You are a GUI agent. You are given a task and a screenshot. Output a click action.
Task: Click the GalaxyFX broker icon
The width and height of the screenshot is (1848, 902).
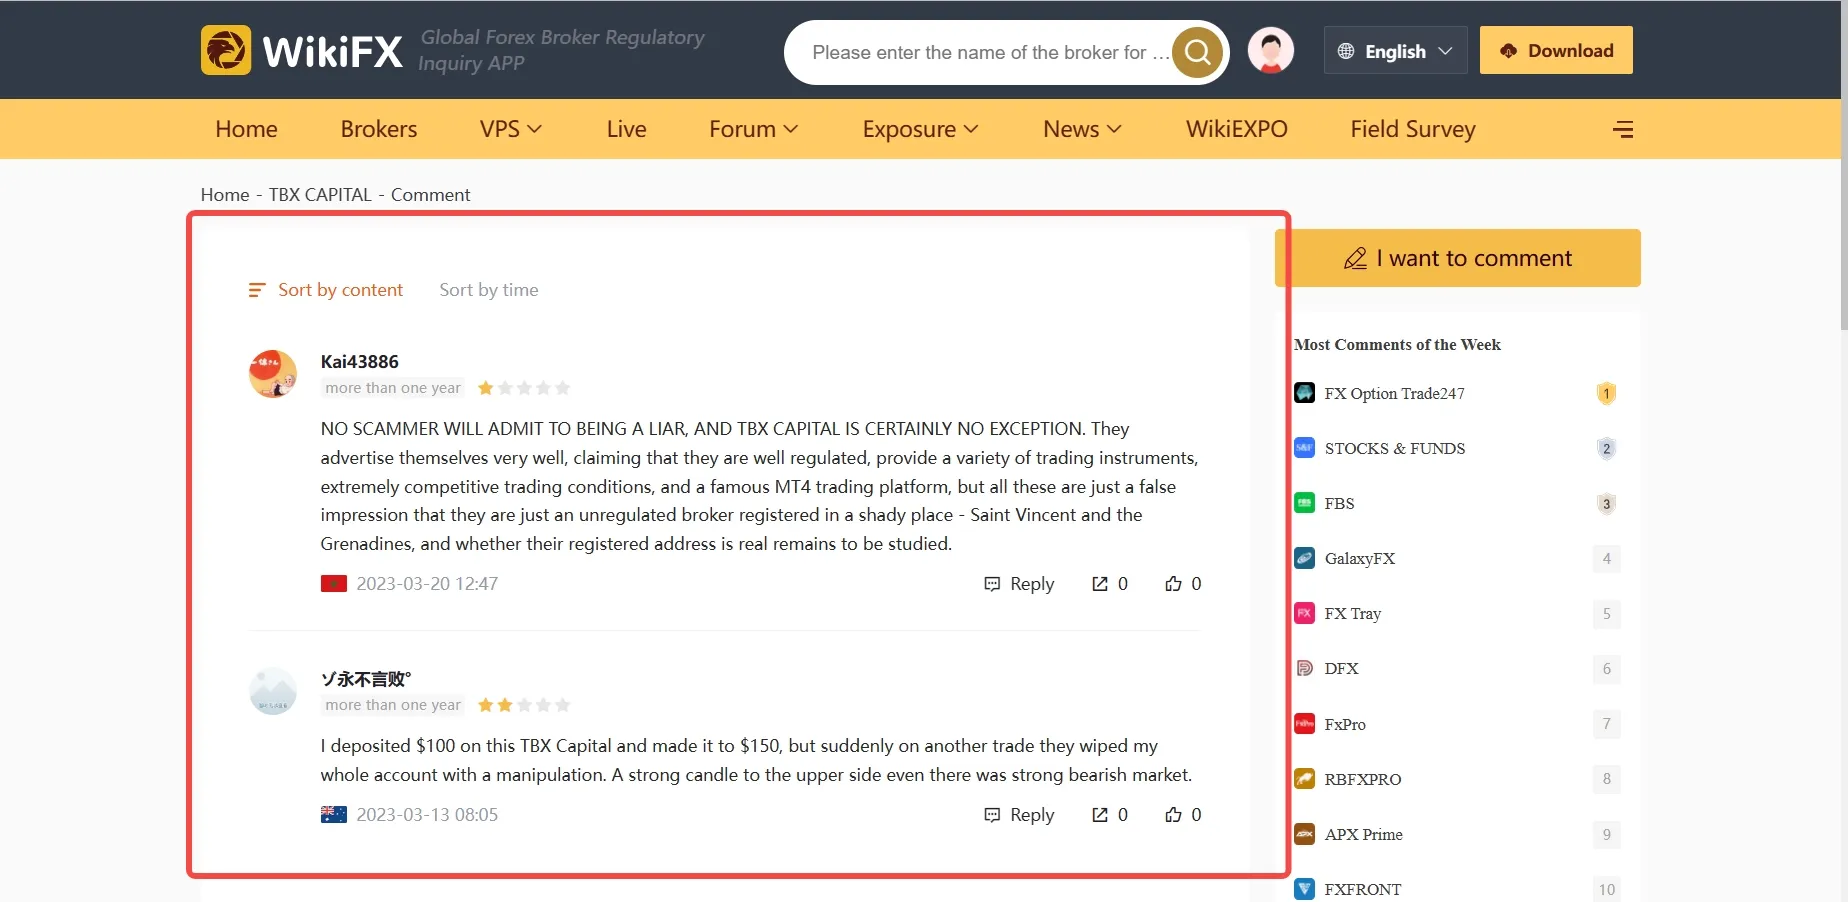click(1304, 558)
